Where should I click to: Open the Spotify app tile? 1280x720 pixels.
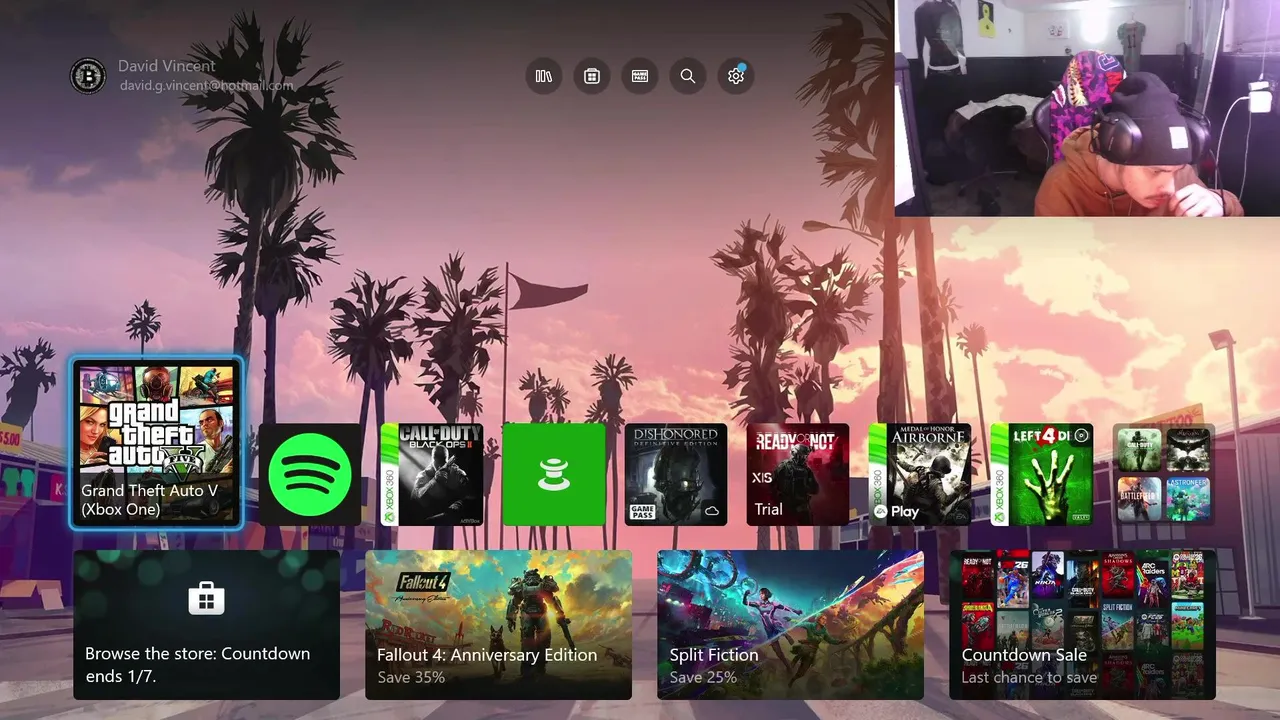coord(310,474)
